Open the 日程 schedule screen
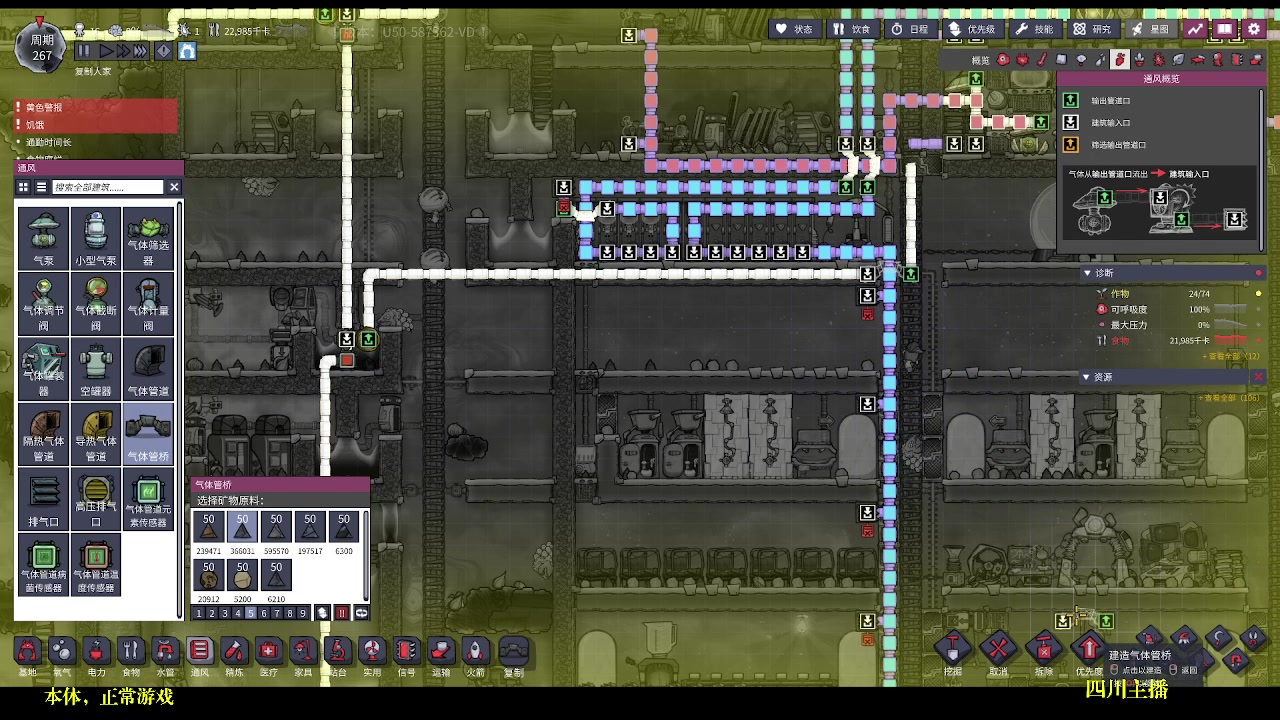Image resolution: width=1280 pixels, height=720 pixels. point(910,29)
